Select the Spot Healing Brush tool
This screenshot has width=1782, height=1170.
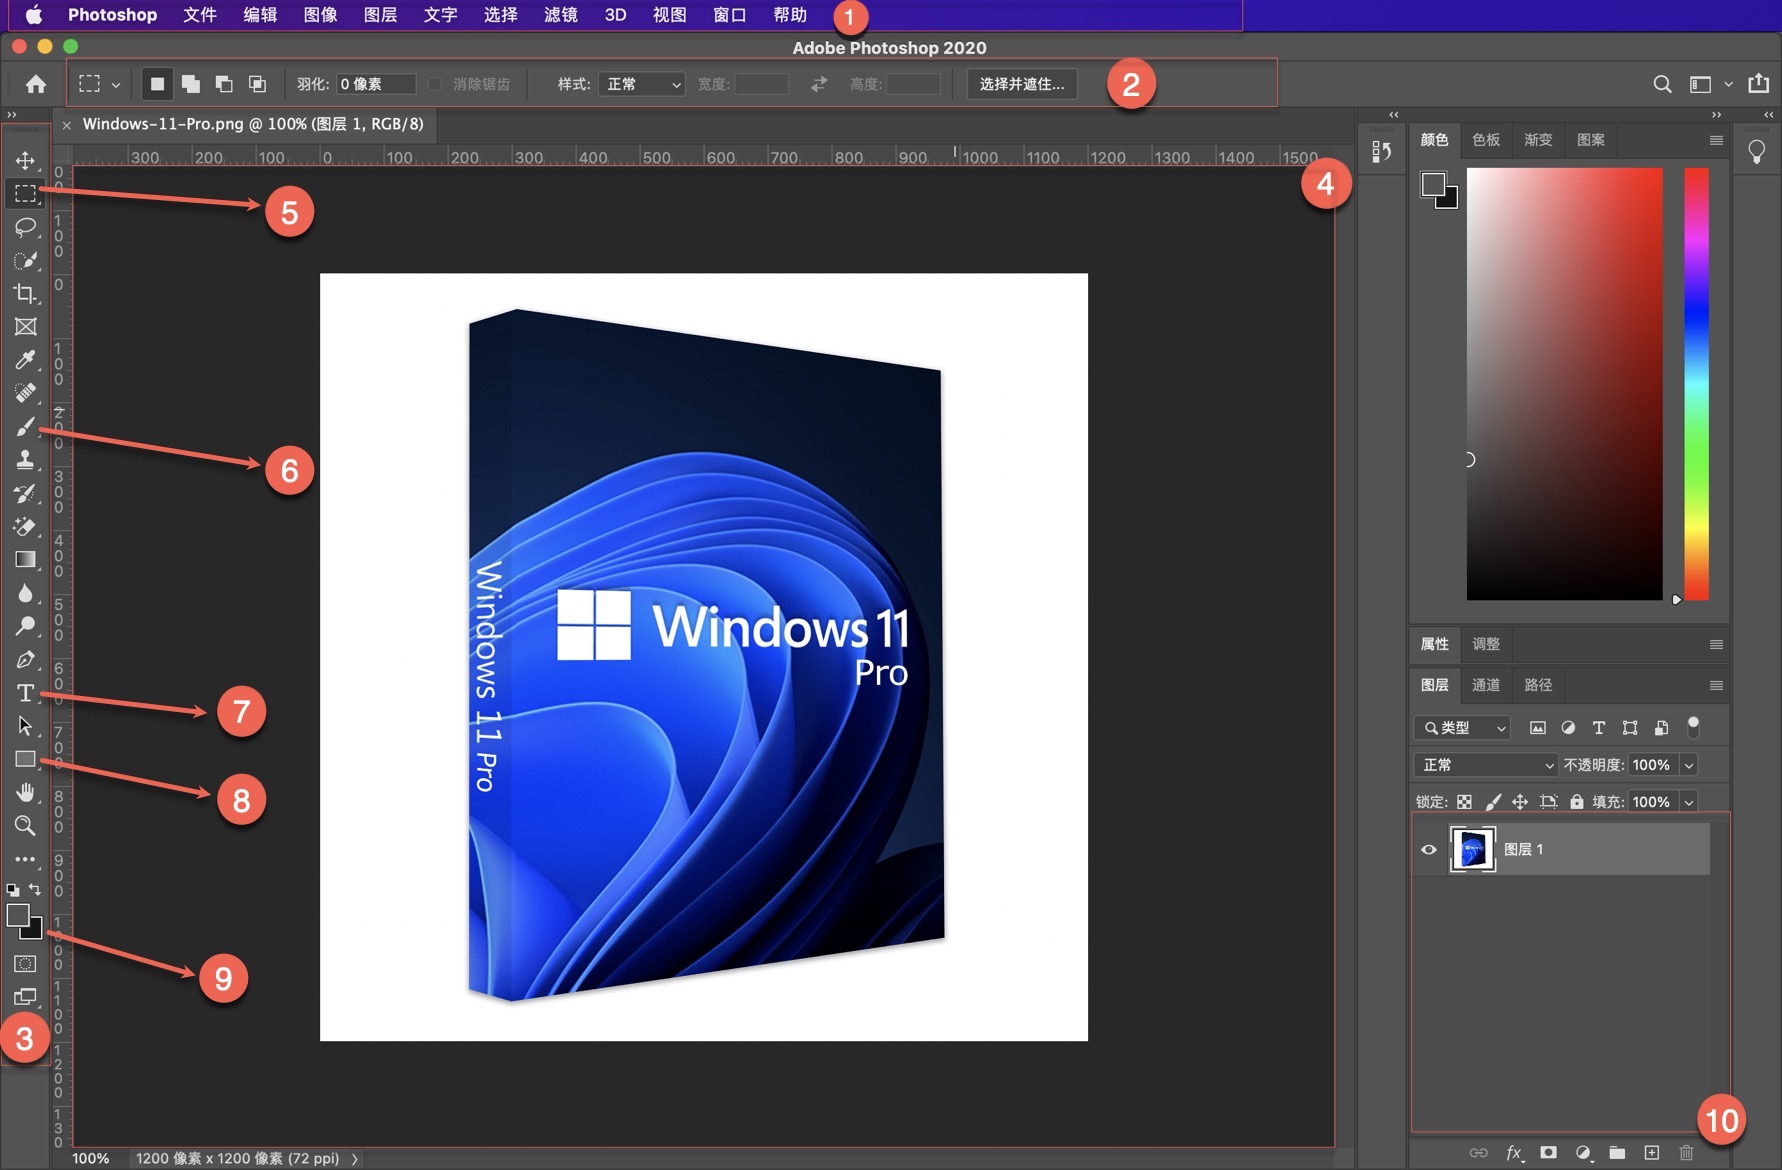[x=25, y=393]
